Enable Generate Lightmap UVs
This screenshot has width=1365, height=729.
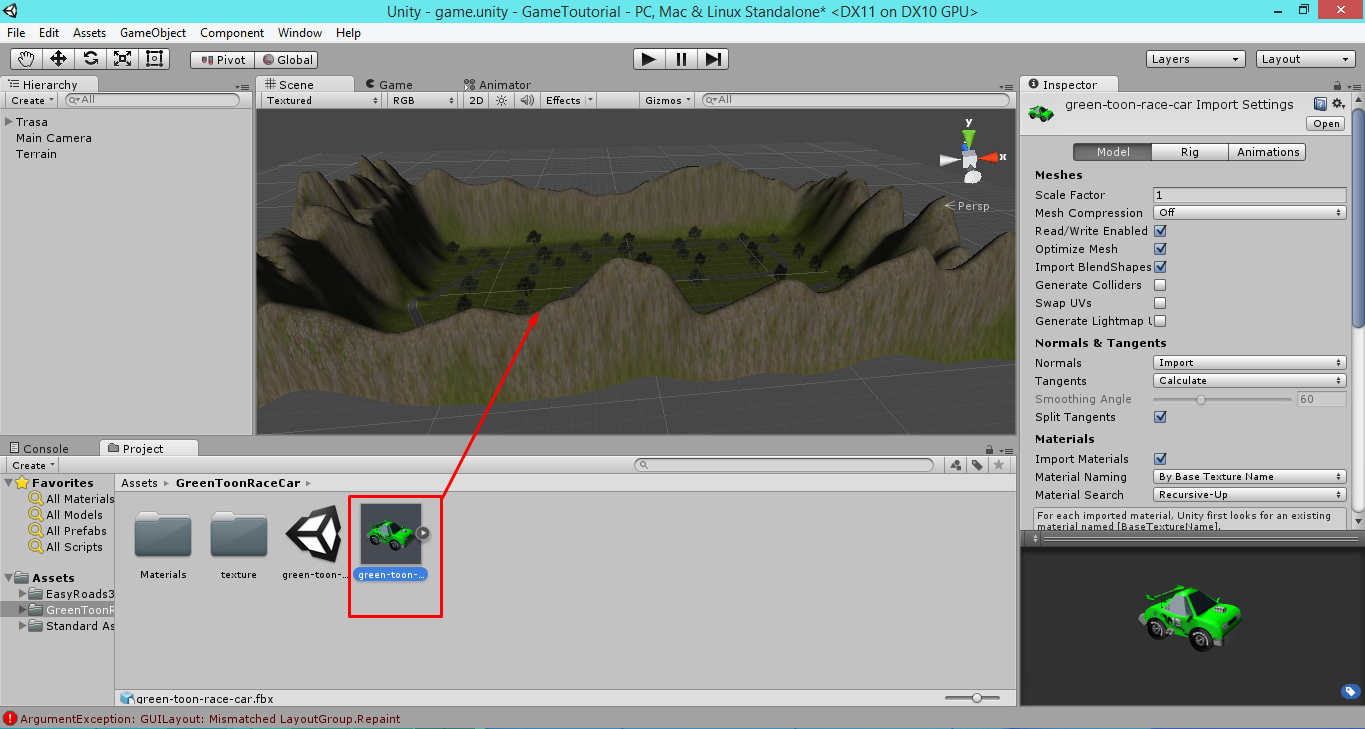[x=1160, y=321]
